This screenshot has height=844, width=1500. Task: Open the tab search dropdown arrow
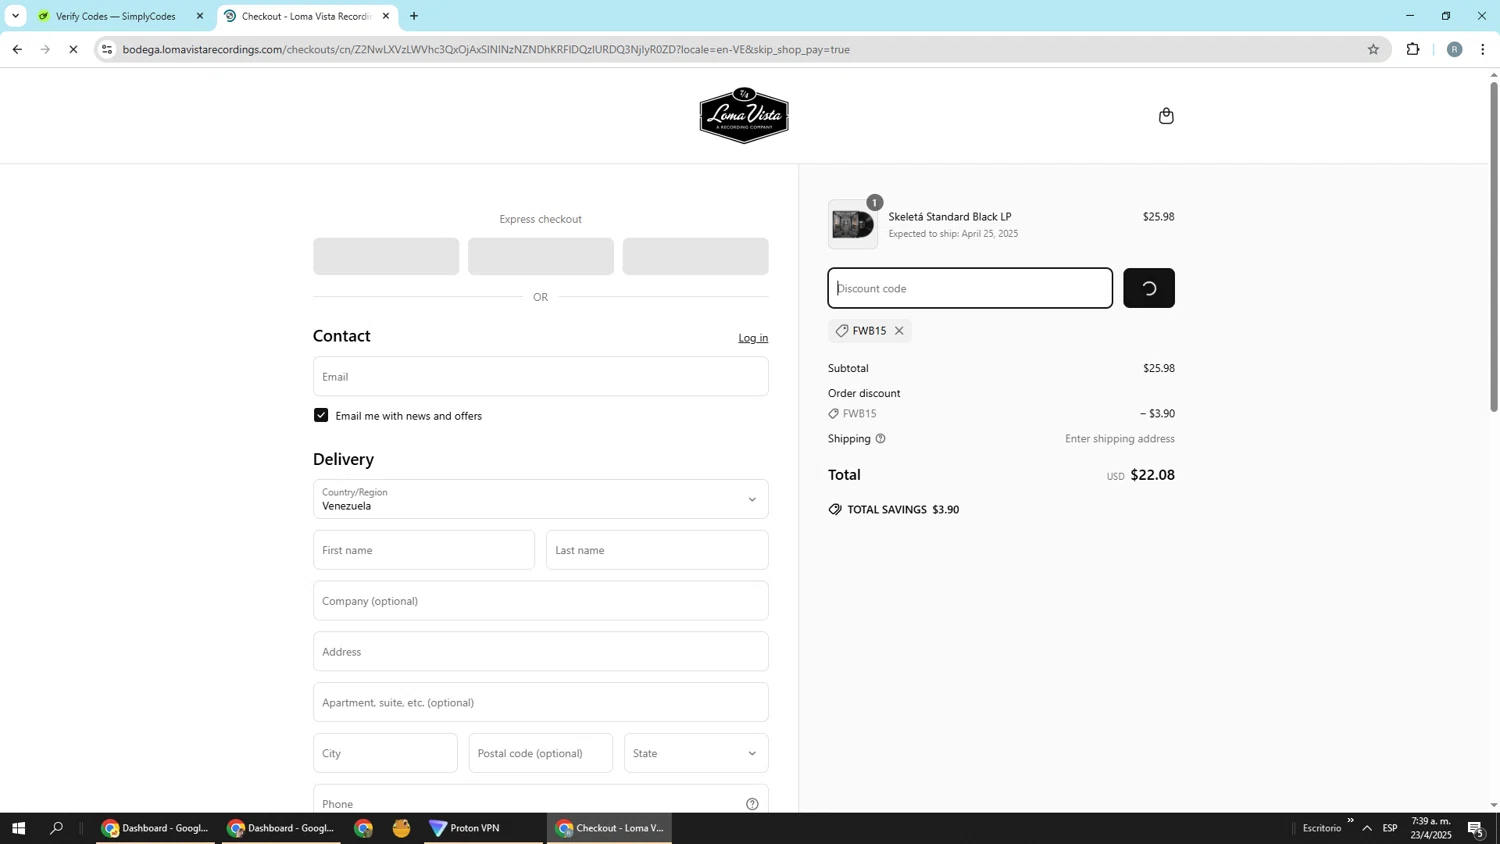click(x=15, y=16)
